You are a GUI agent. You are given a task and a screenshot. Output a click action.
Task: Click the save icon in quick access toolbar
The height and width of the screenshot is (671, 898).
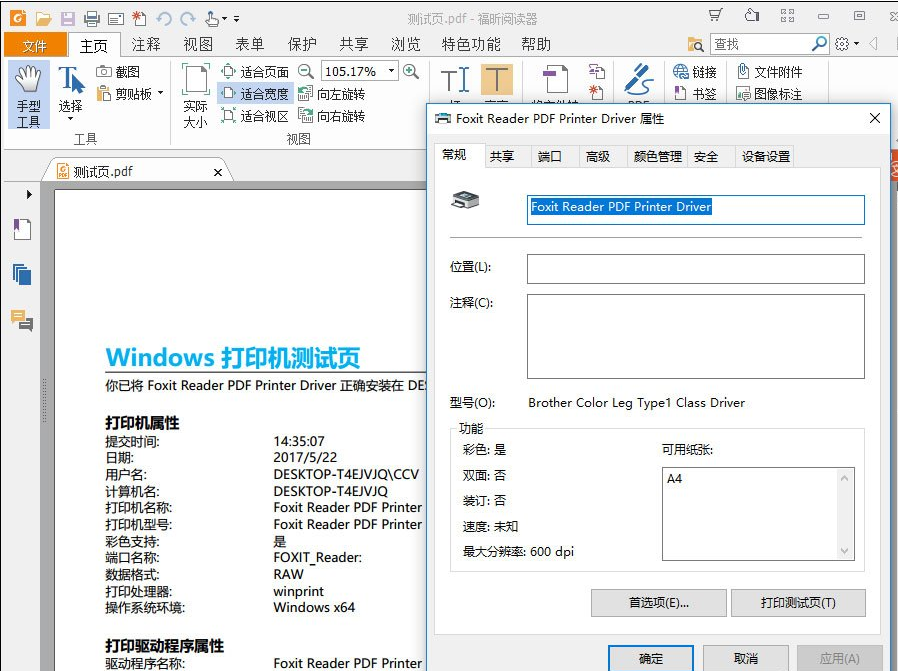[68, 19]
